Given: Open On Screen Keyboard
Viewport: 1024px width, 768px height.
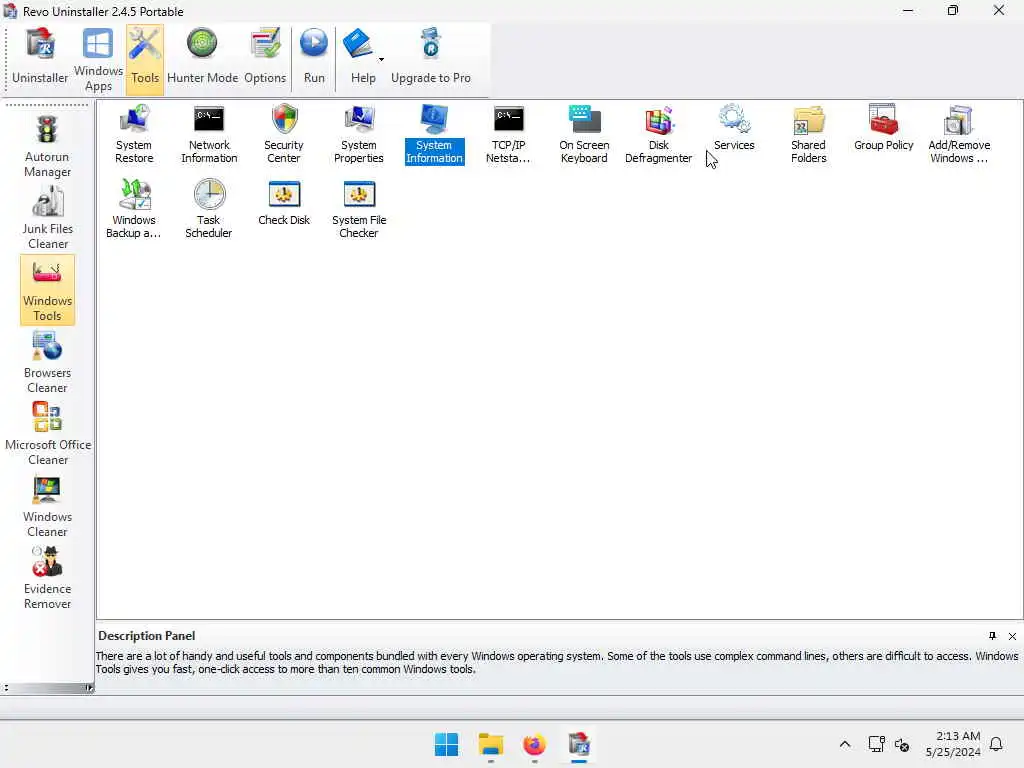Looking at the screenshot, I should click(584, 135).
